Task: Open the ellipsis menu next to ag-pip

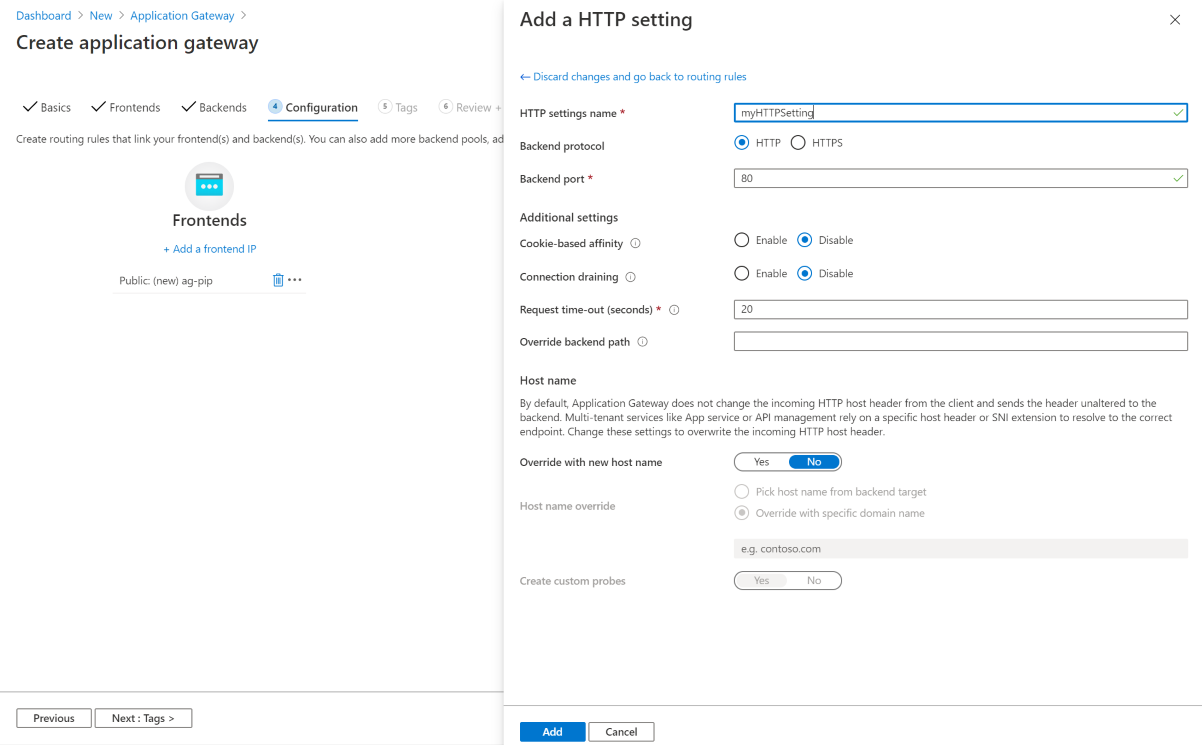Action: tap(295, 280)
